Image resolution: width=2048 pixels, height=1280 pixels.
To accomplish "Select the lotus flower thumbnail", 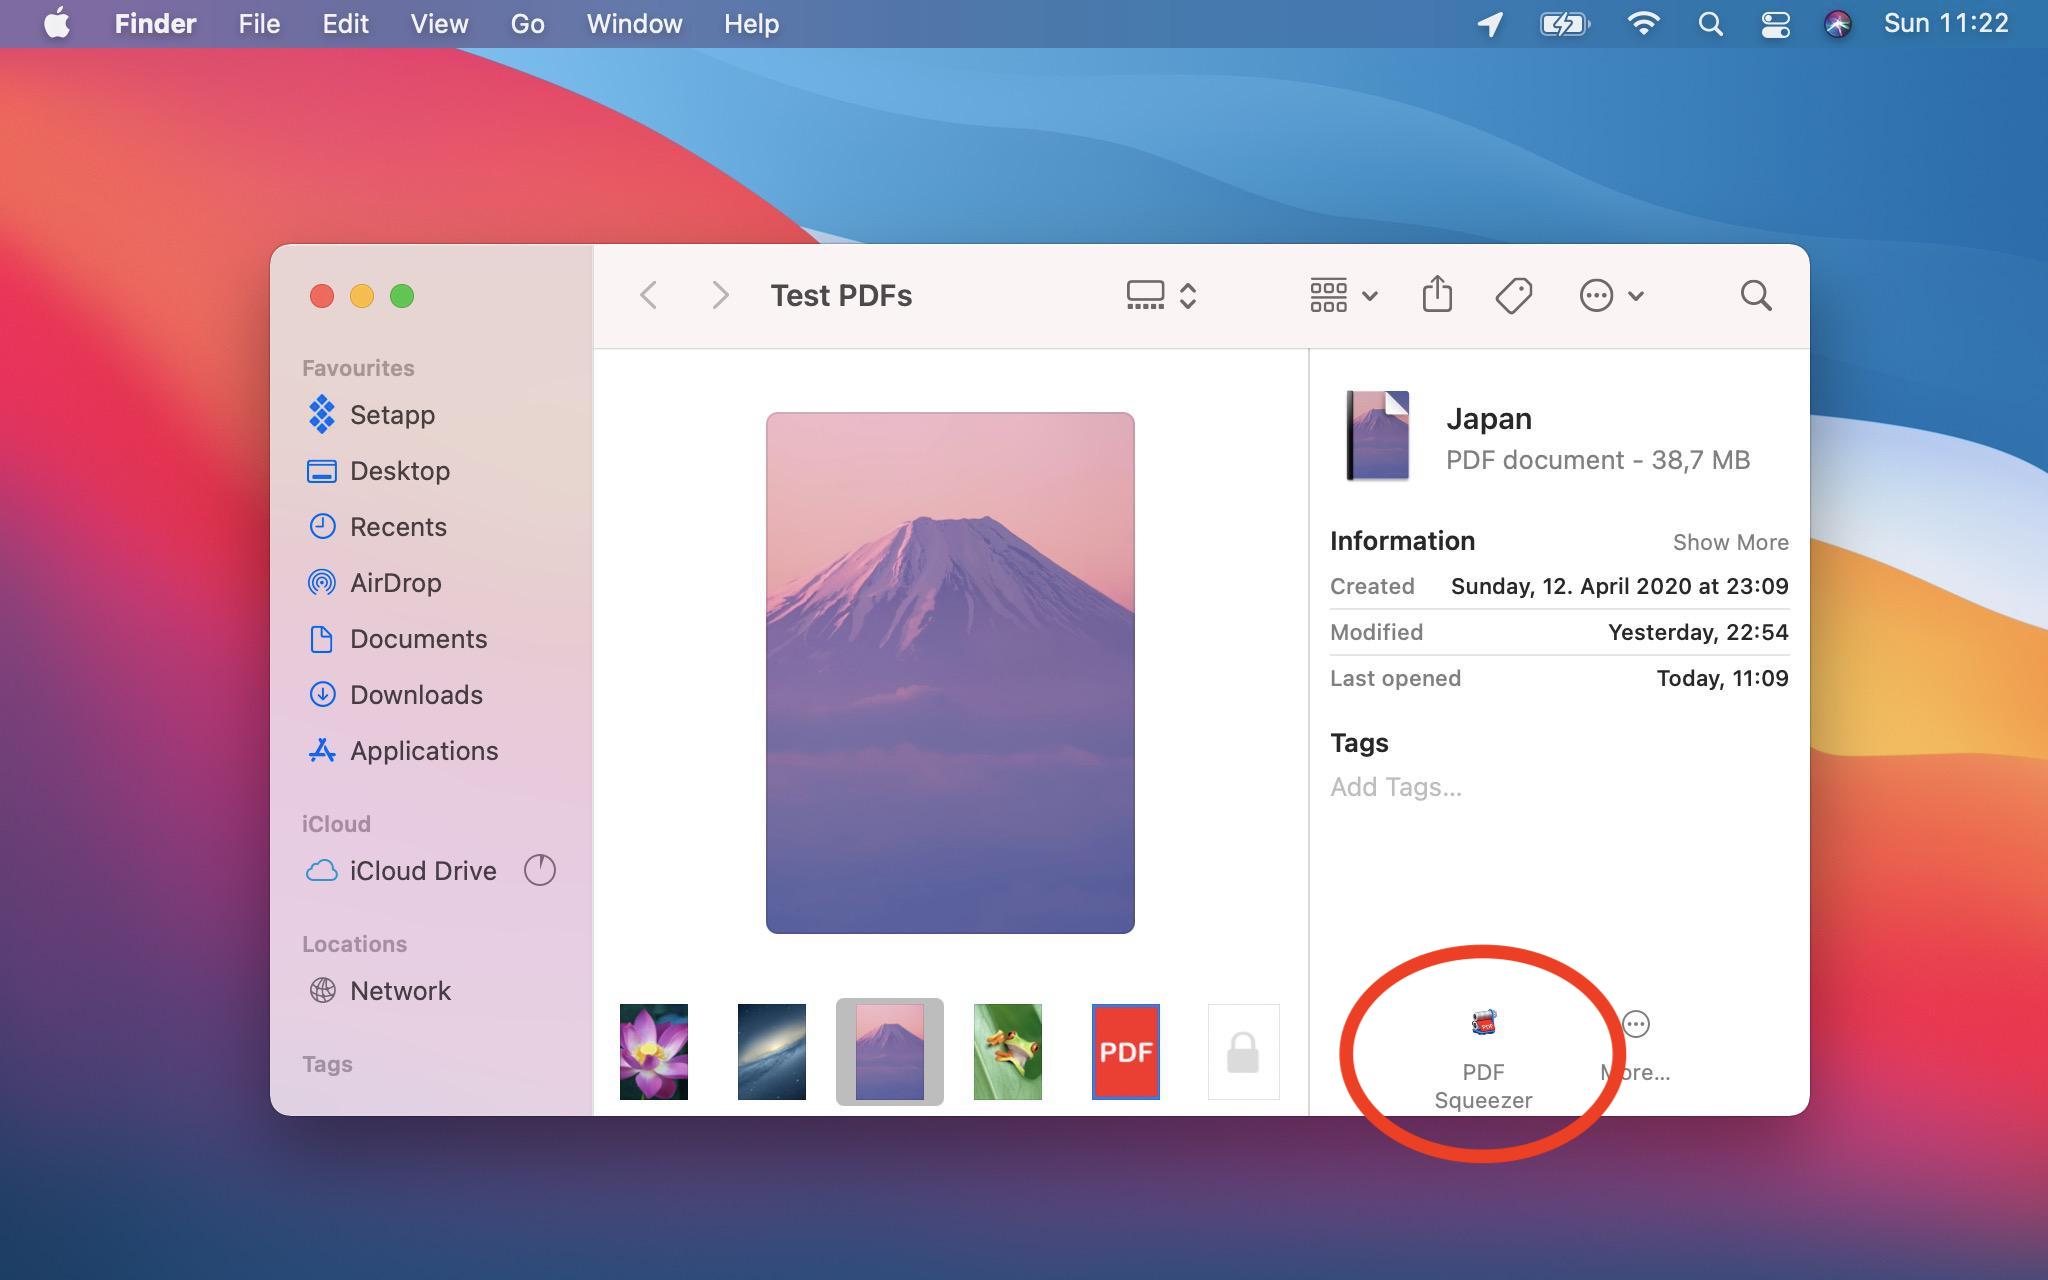I will click(654, 1052).
